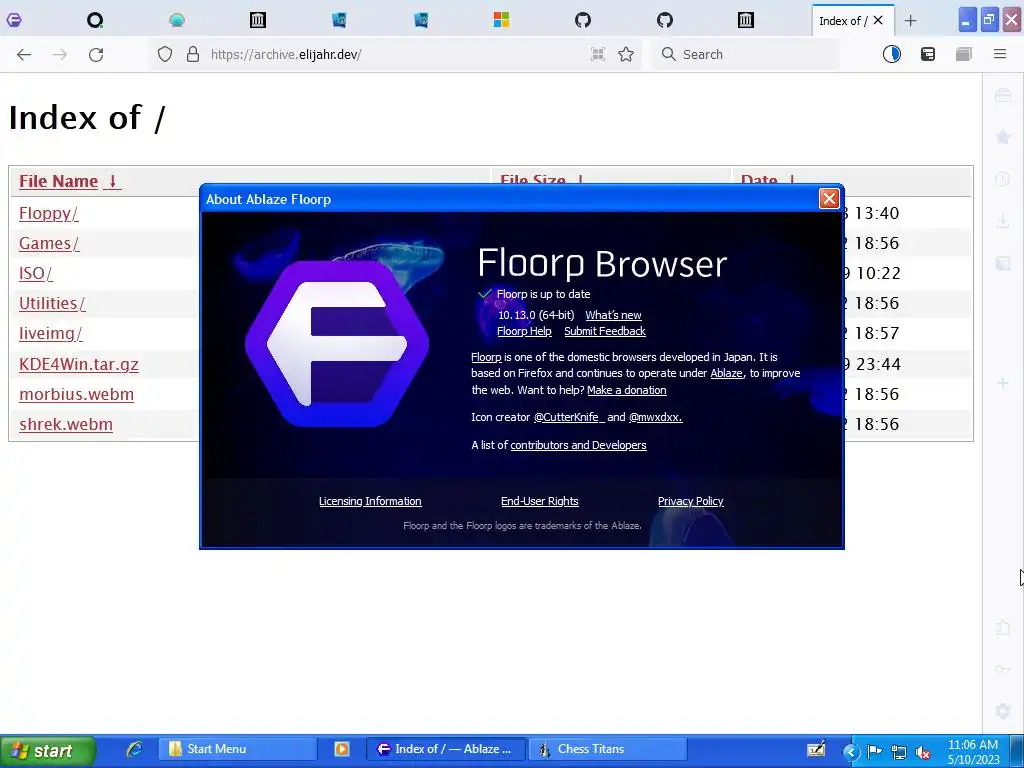Click the orange media player taskbar icon
The height and width of the screenshot is (768, 1024).
[342, 749]
